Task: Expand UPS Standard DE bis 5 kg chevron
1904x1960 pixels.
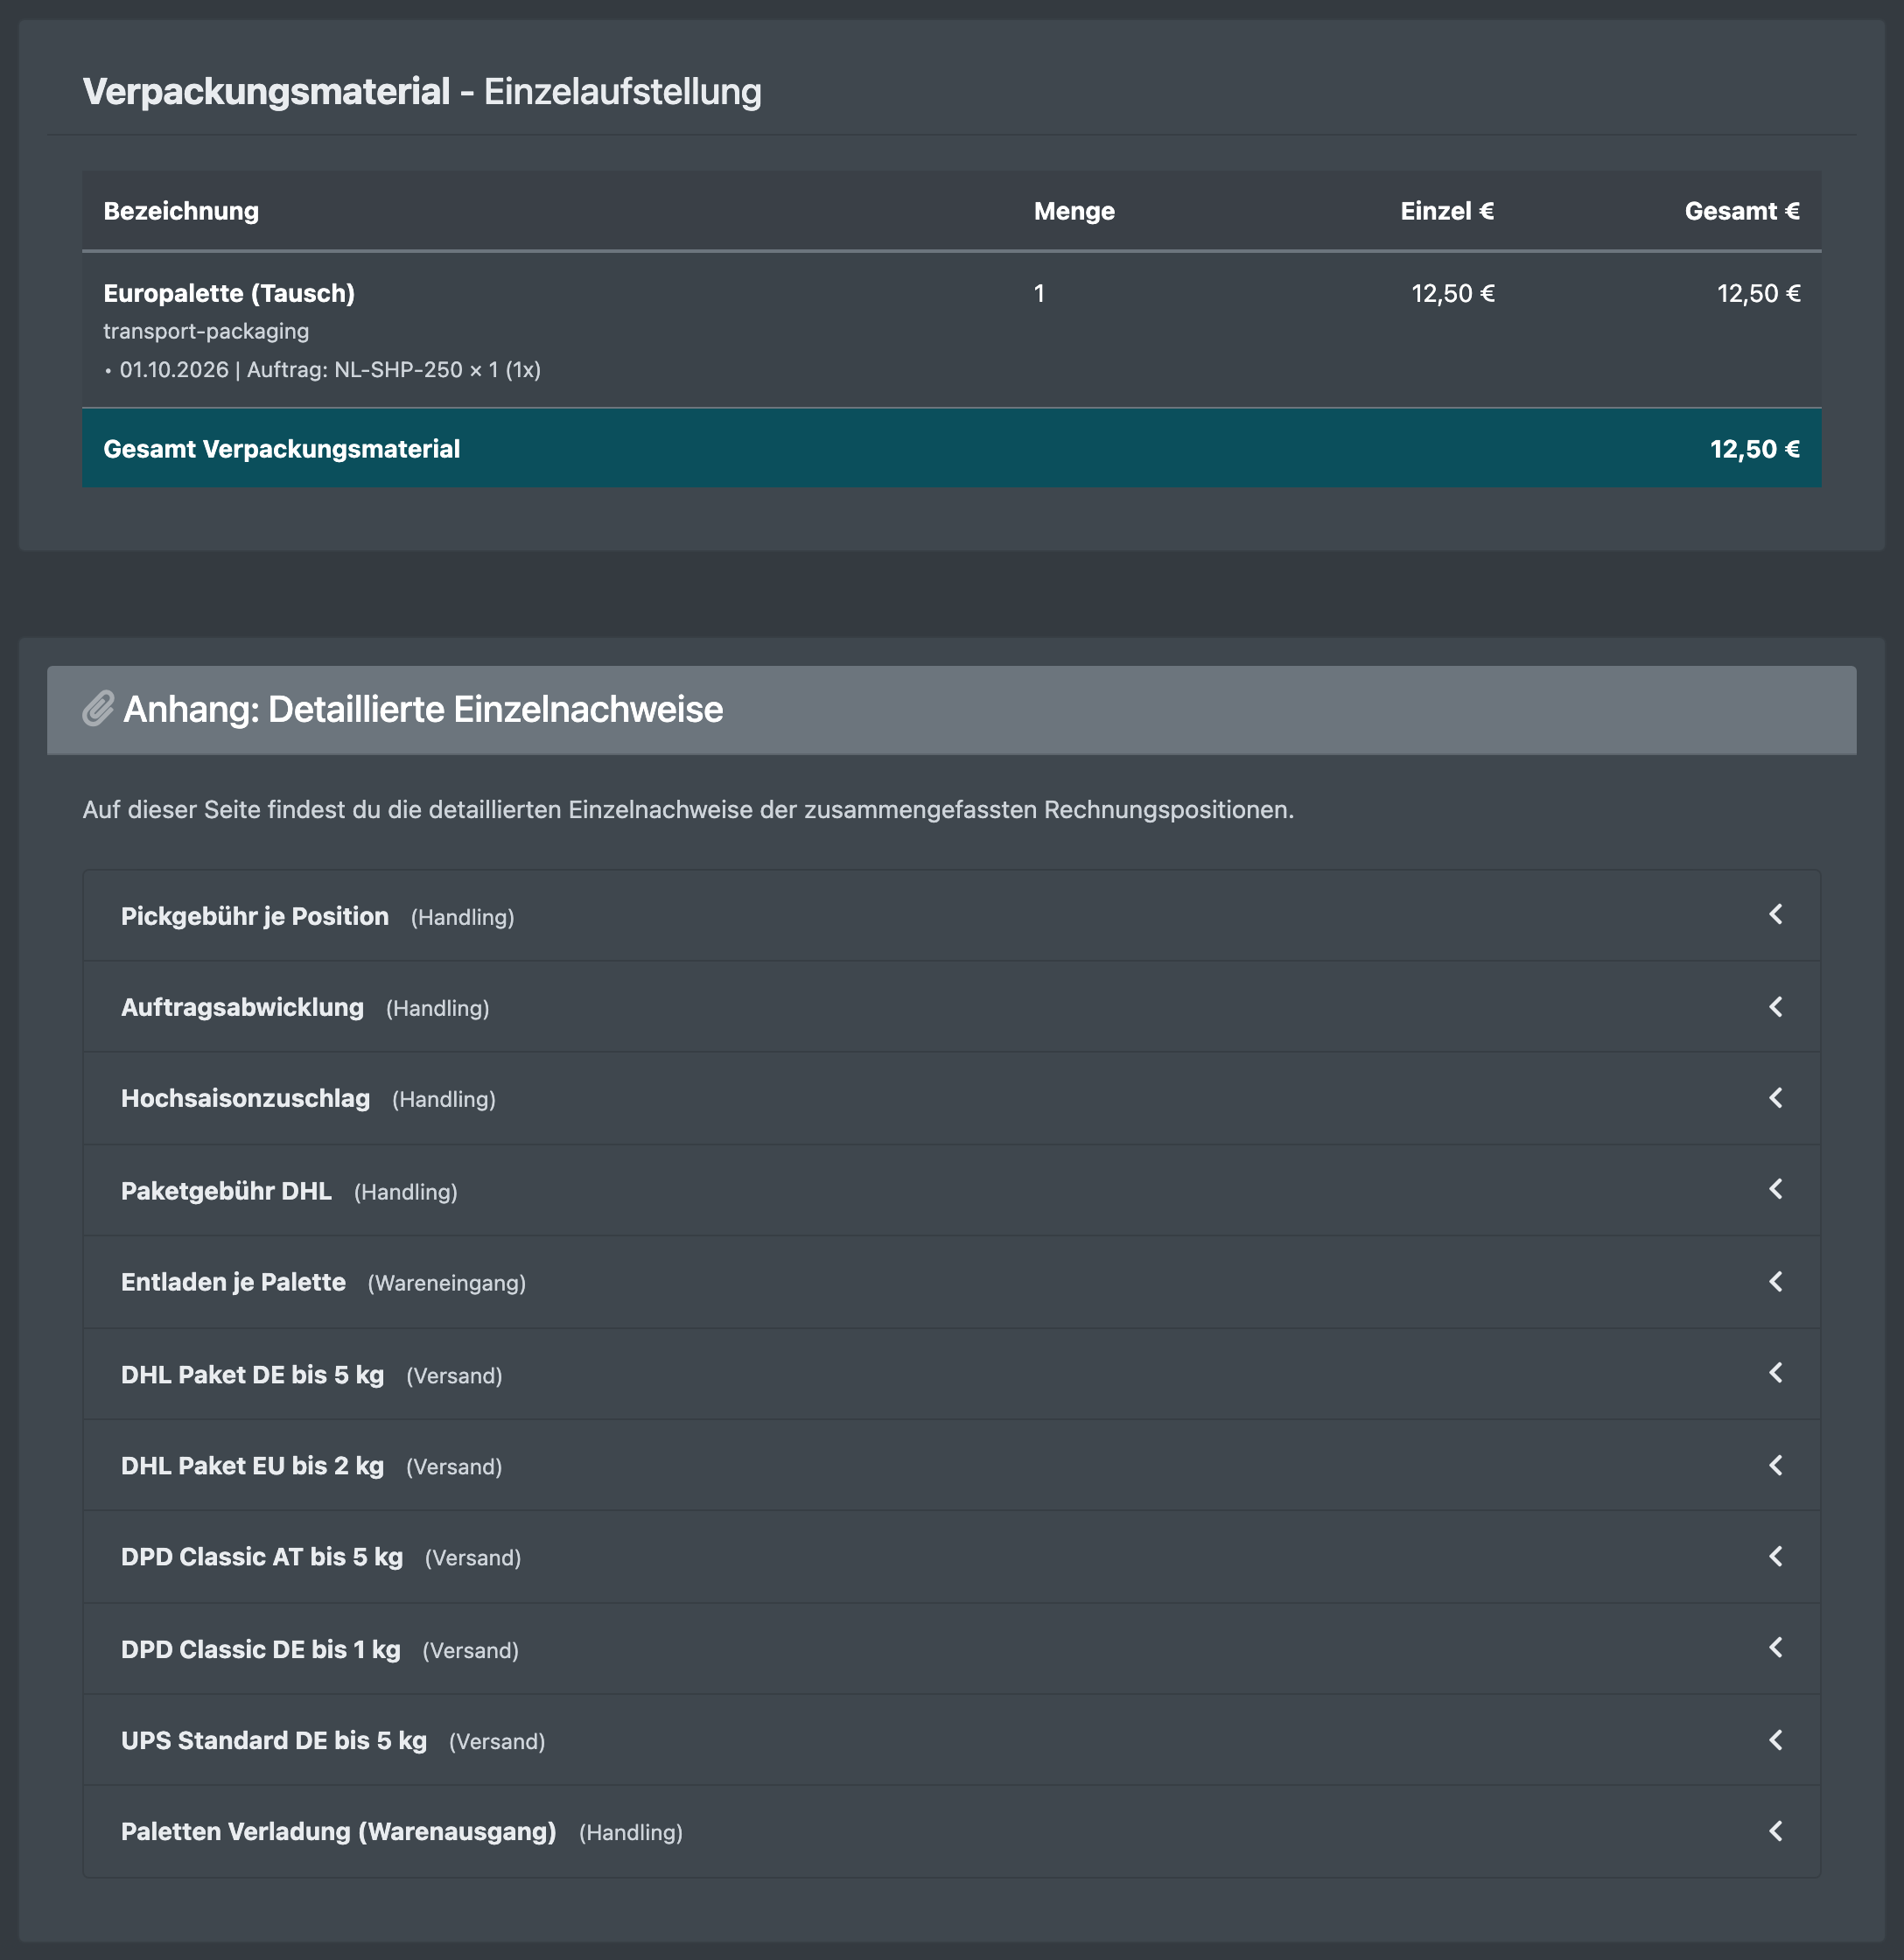Action: click(x=1776, y=1740)
